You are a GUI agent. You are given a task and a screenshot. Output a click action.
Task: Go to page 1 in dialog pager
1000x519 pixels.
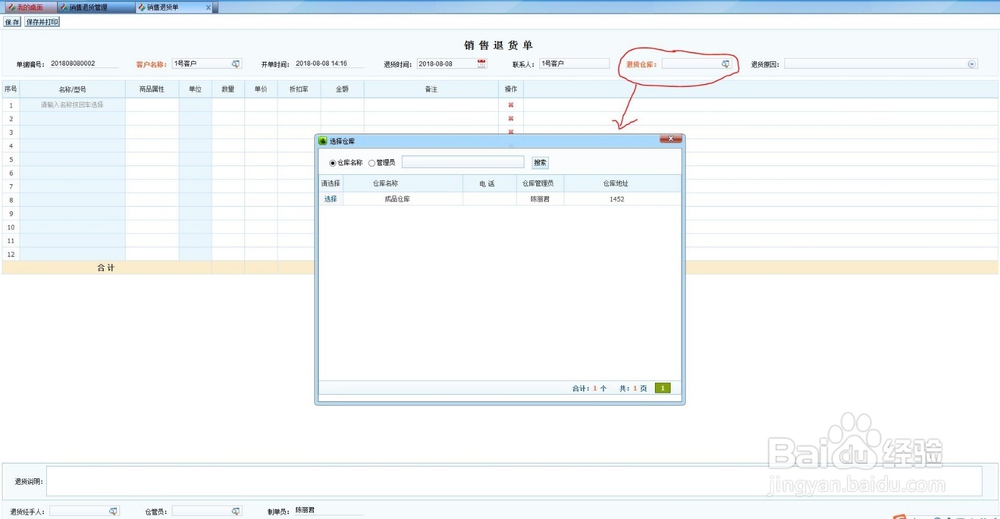coord(663,388)
